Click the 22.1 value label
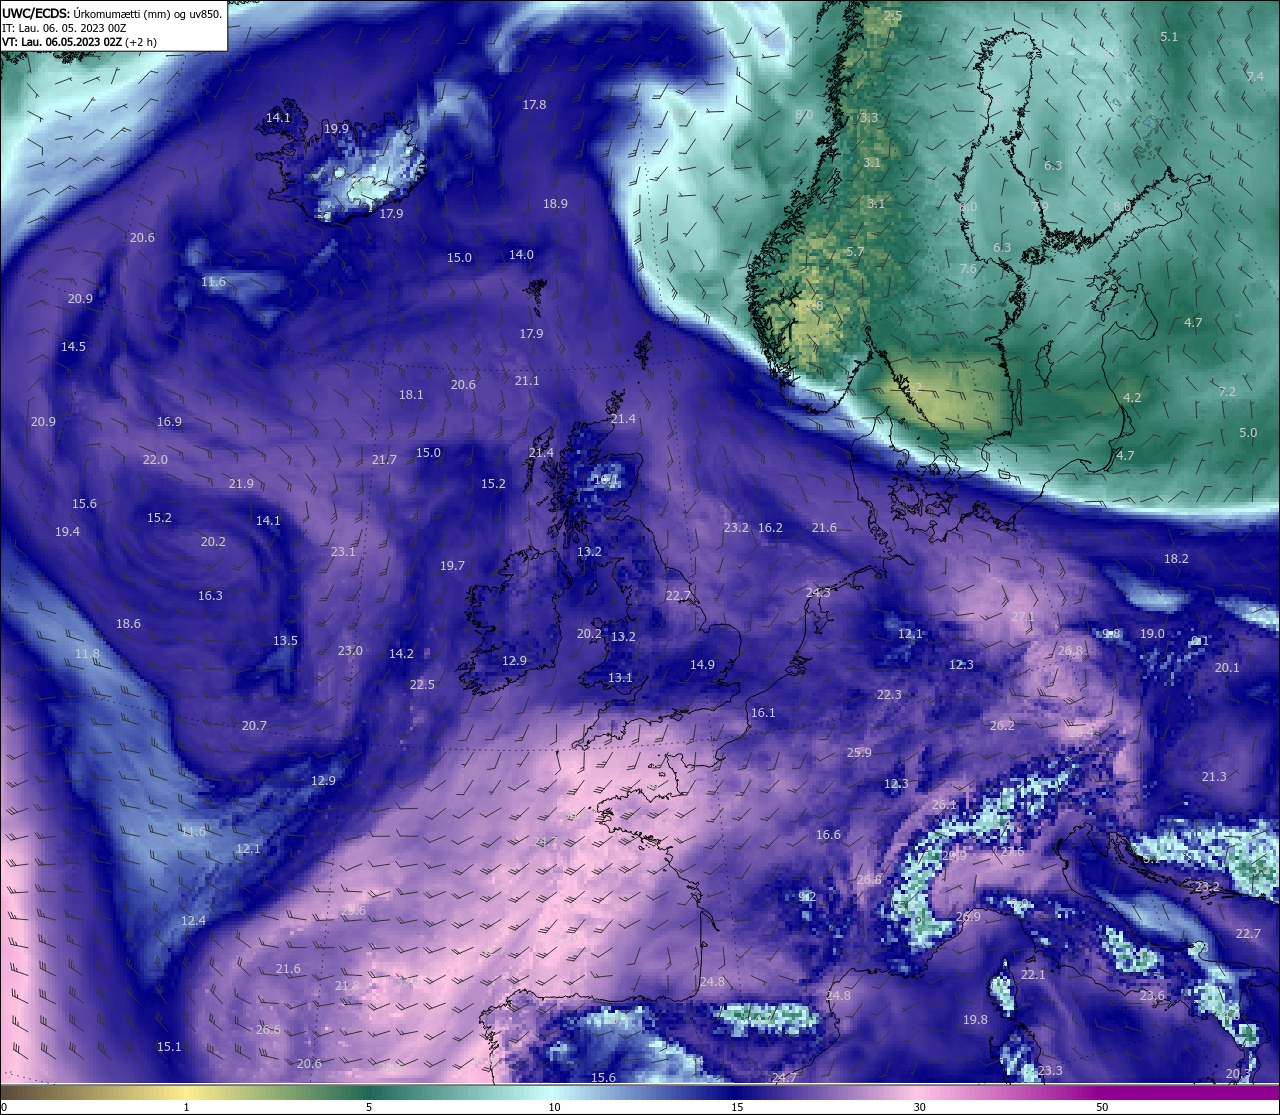1280x1115 pixels. 1033,975
